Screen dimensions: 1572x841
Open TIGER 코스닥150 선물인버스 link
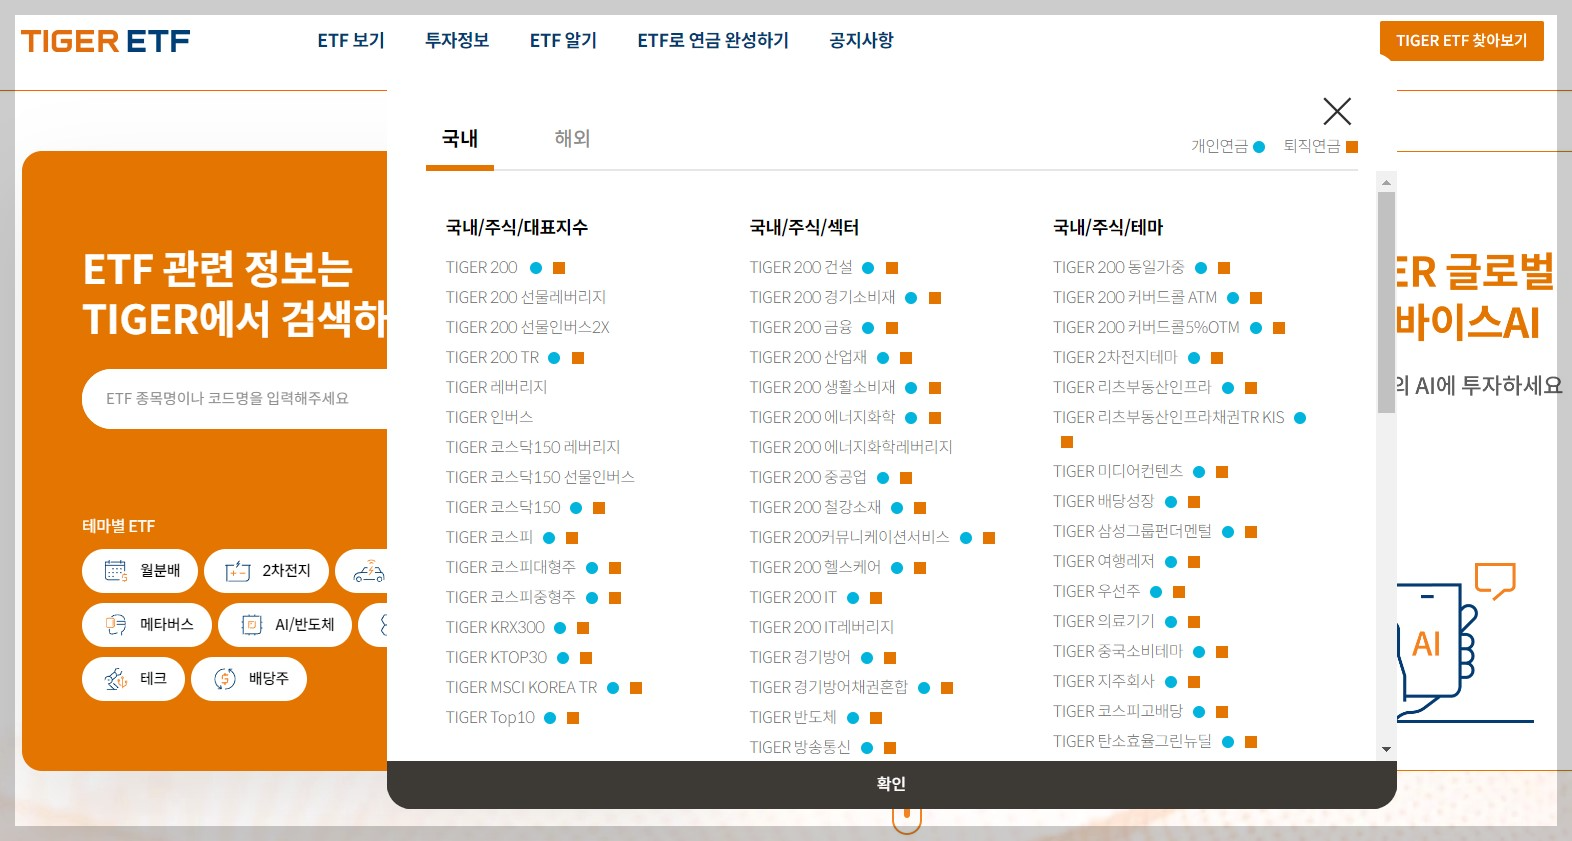coord(540,478)
